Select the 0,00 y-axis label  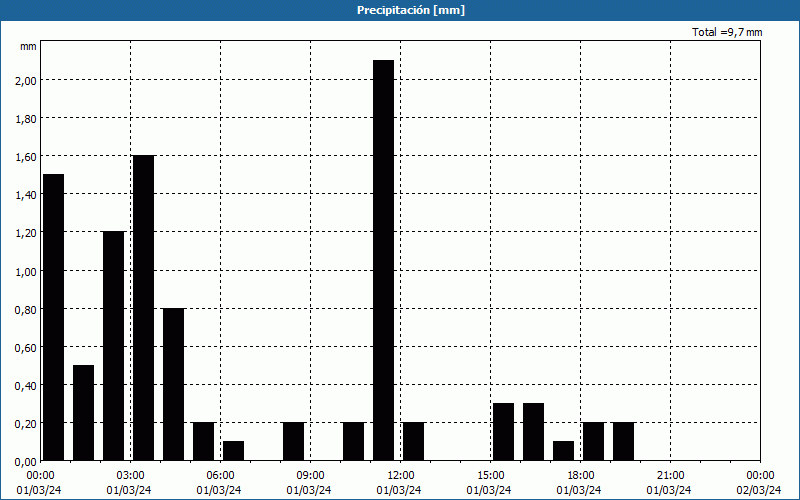click(x=26, y=462)
